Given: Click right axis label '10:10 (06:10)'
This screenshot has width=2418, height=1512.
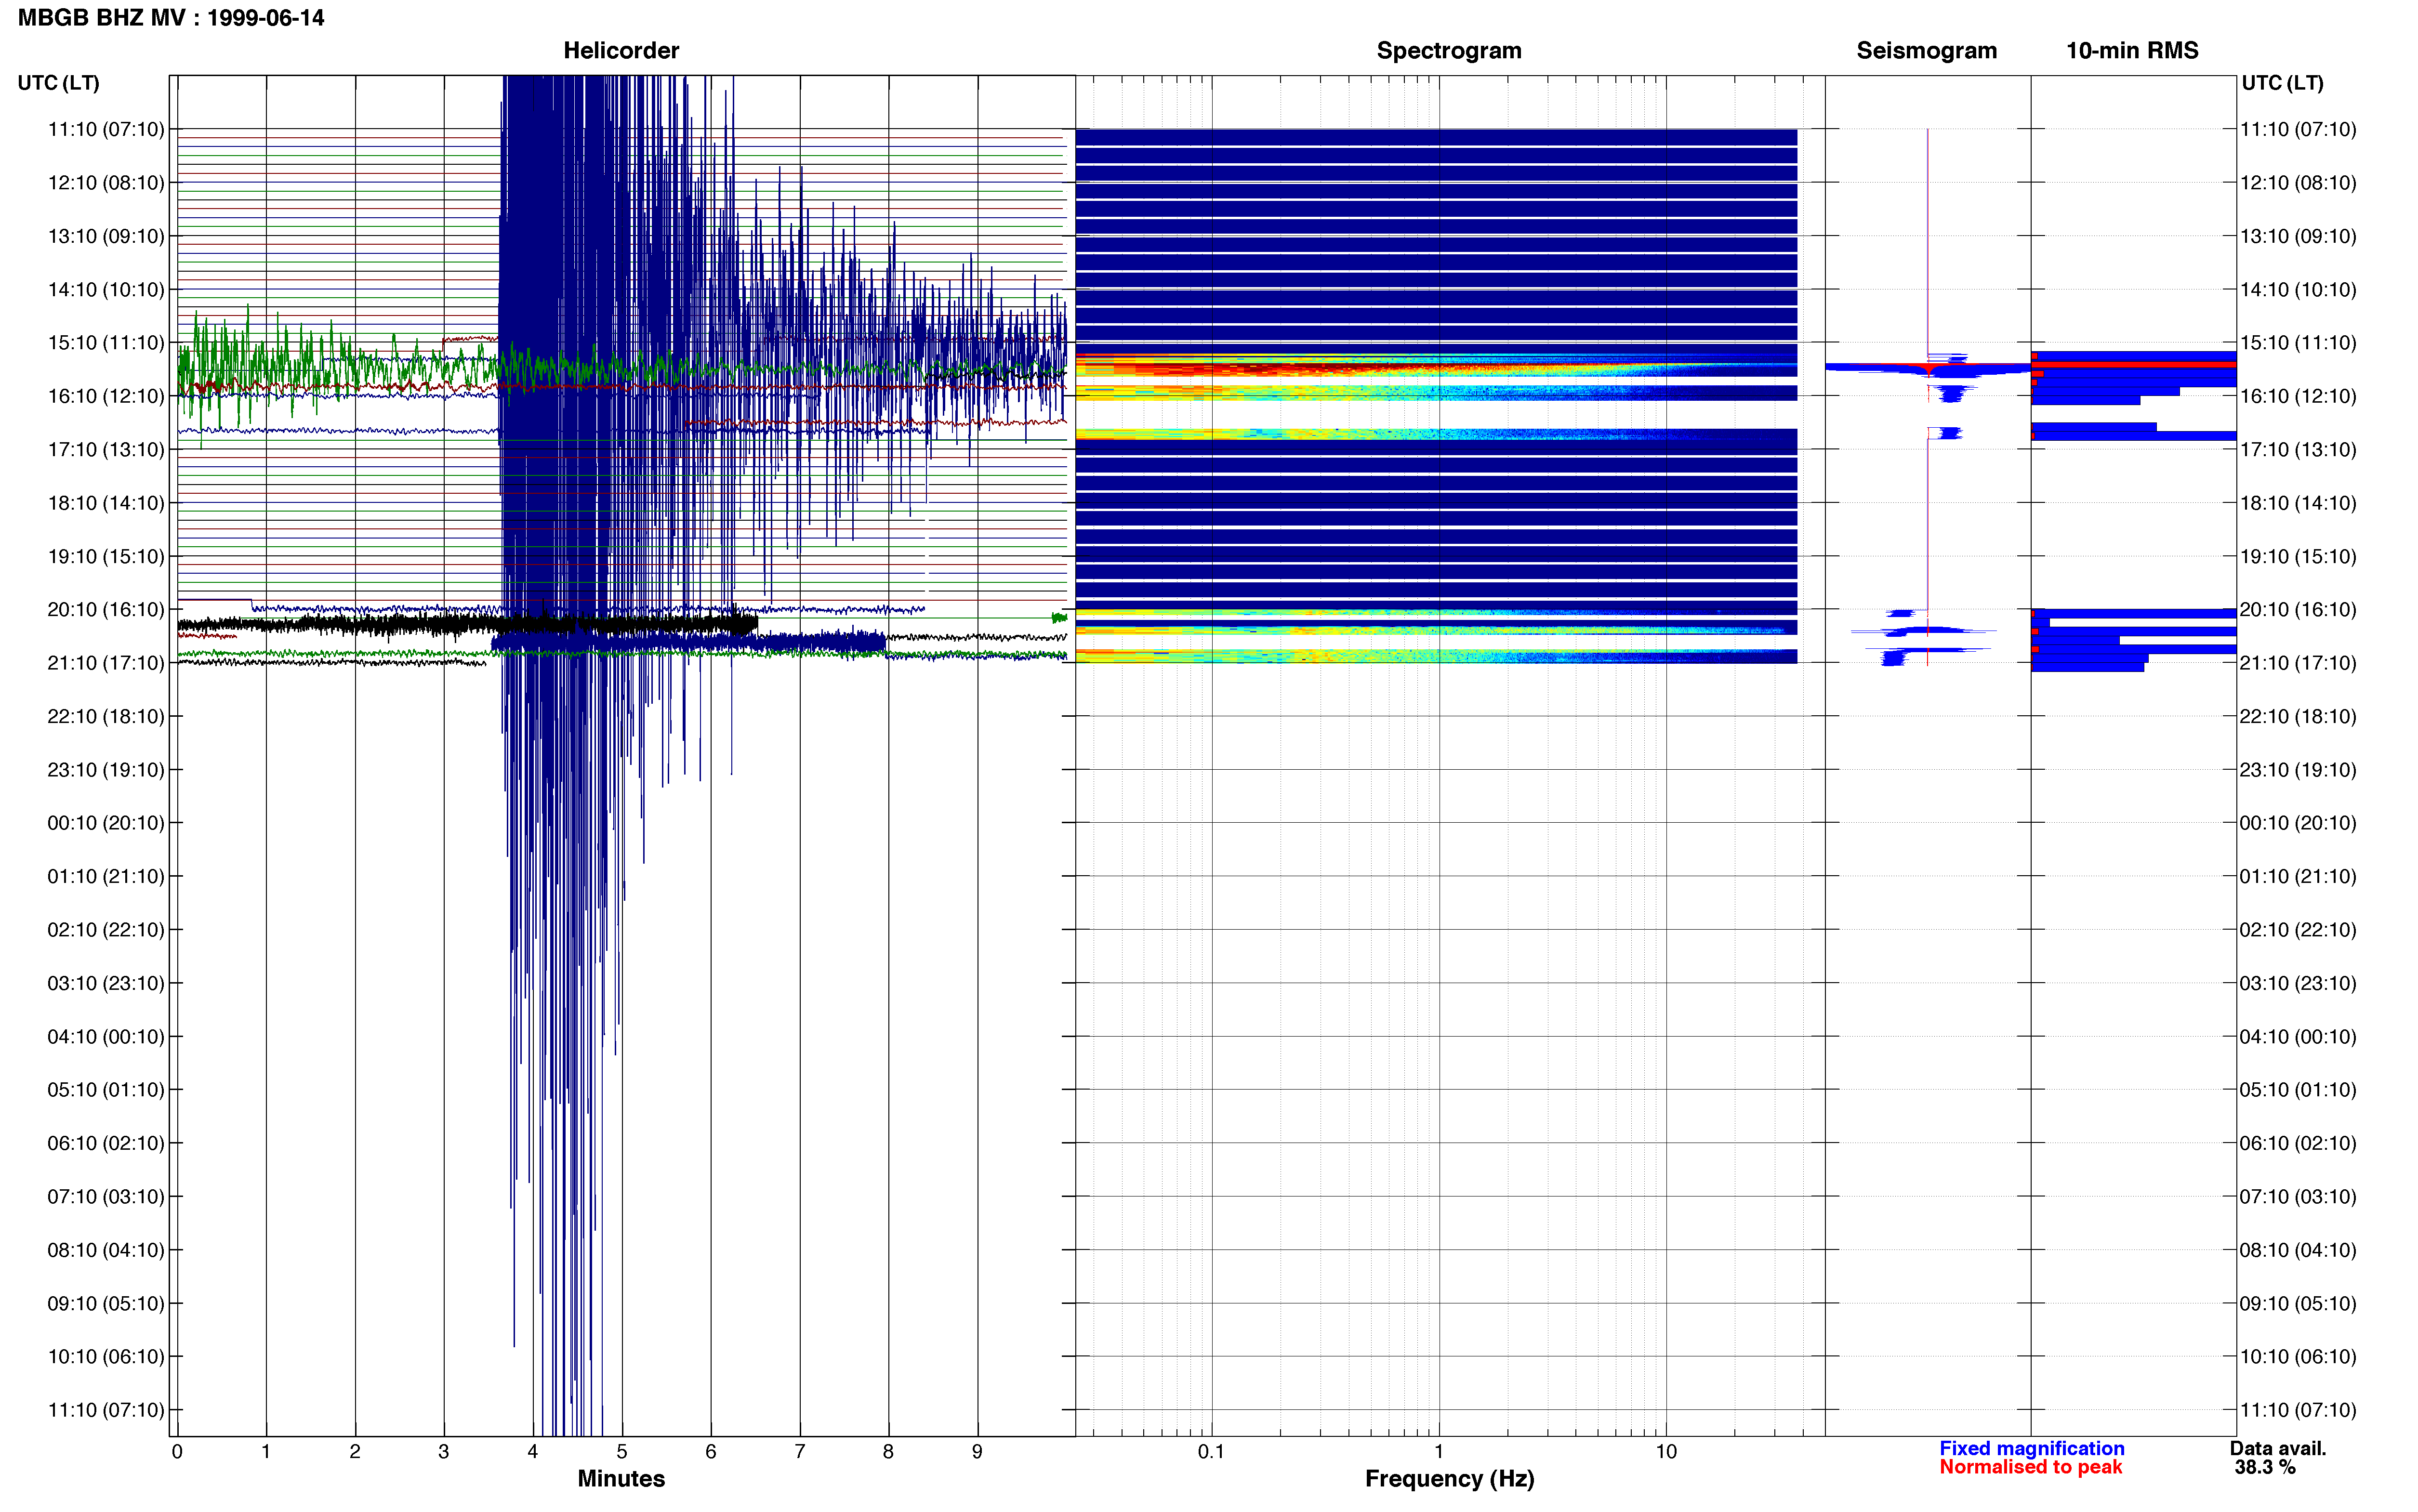Looking at the screenshot, I should 2298,1357.
